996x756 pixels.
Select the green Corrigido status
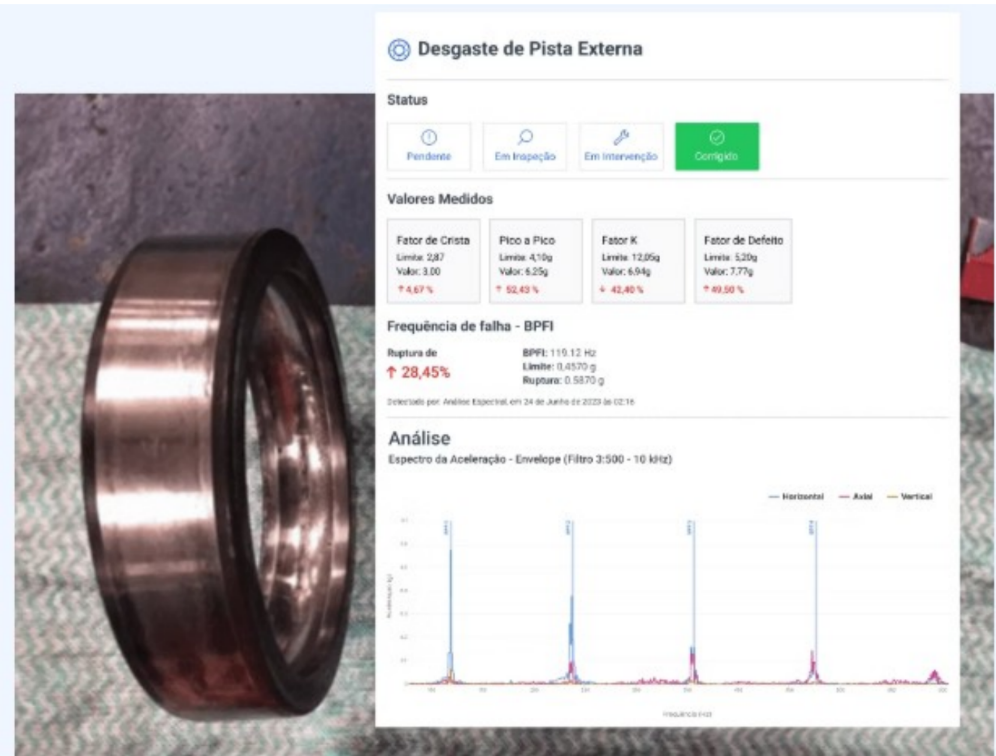(x=717, y=147)
